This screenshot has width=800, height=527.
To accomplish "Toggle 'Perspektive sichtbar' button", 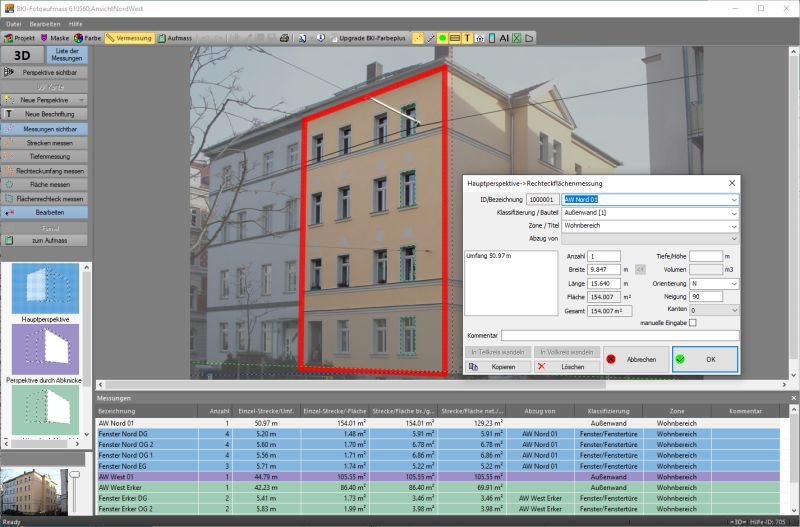I will (x=44, y=72).
